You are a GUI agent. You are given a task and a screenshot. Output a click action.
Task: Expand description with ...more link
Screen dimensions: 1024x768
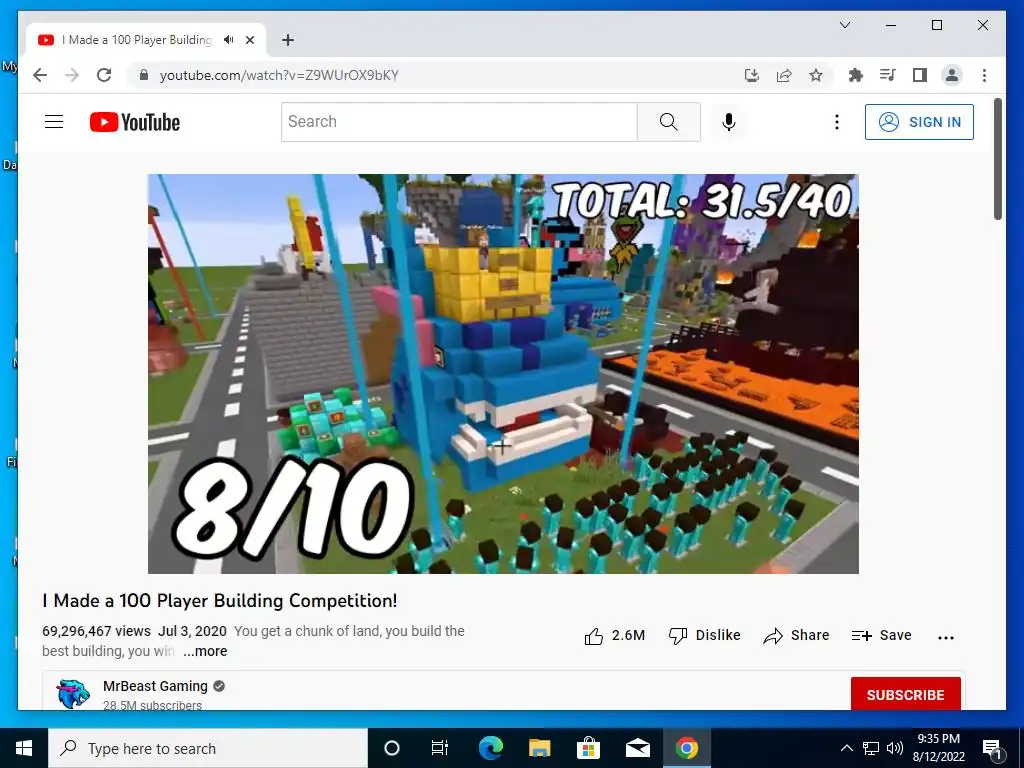coord(205,651)
